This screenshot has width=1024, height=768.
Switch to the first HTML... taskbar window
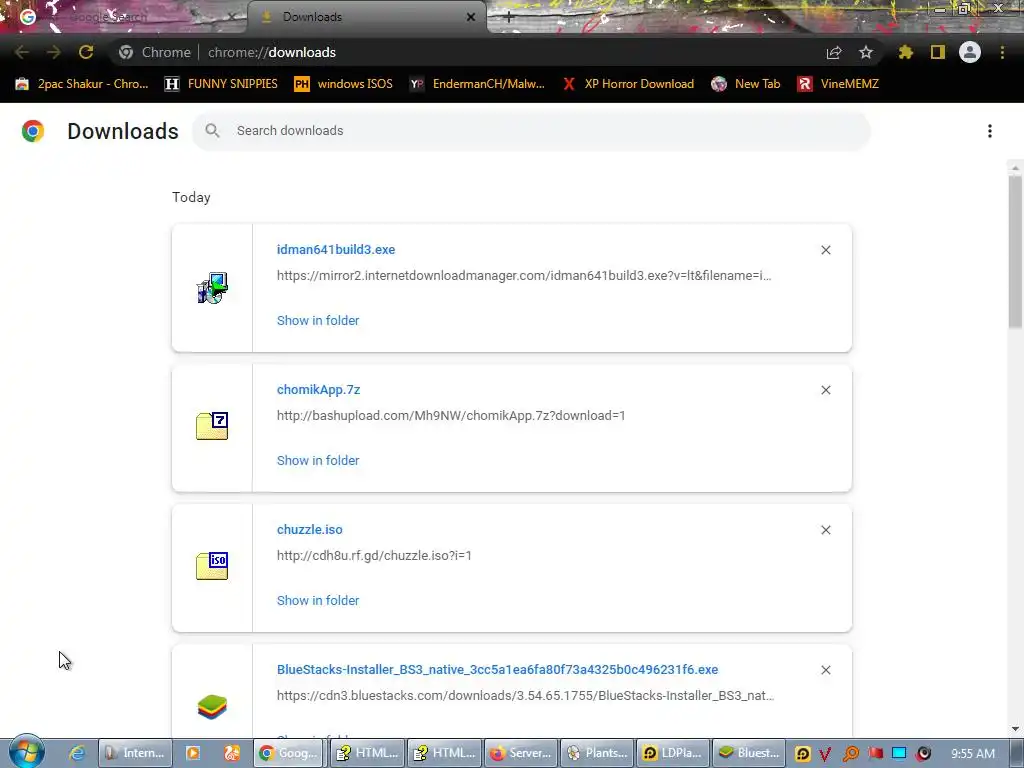click(366, 753)
